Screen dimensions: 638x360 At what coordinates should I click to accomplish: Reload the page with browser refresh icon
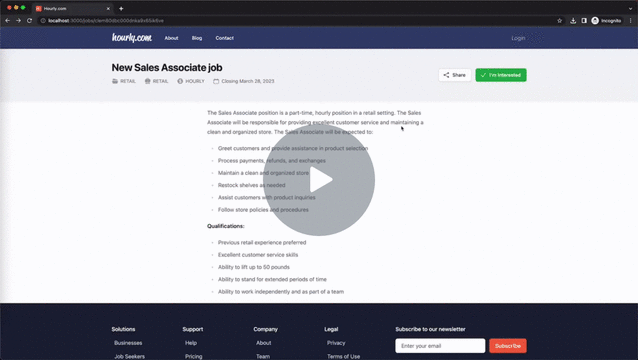29,20
